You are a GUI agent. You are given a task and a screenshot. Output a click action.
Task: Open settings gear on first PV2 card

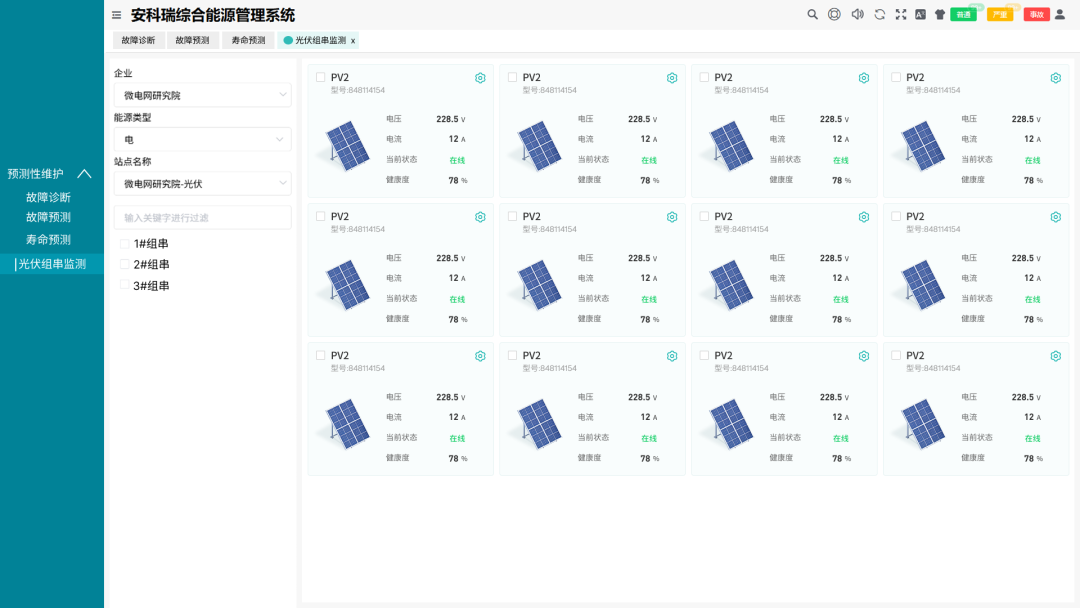coord(480,78)
